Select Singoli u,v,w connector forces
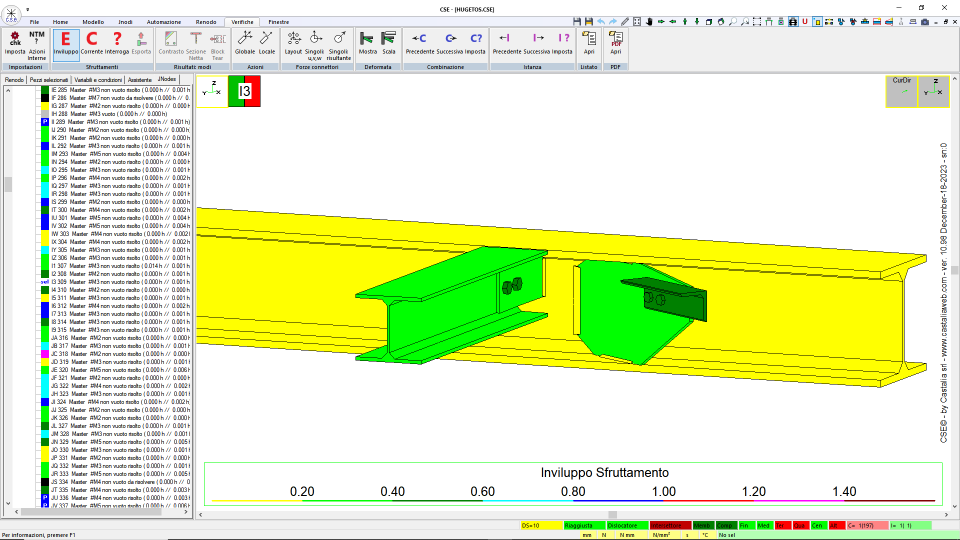Viewport: 960px width, 540px height. coord(315,45)
